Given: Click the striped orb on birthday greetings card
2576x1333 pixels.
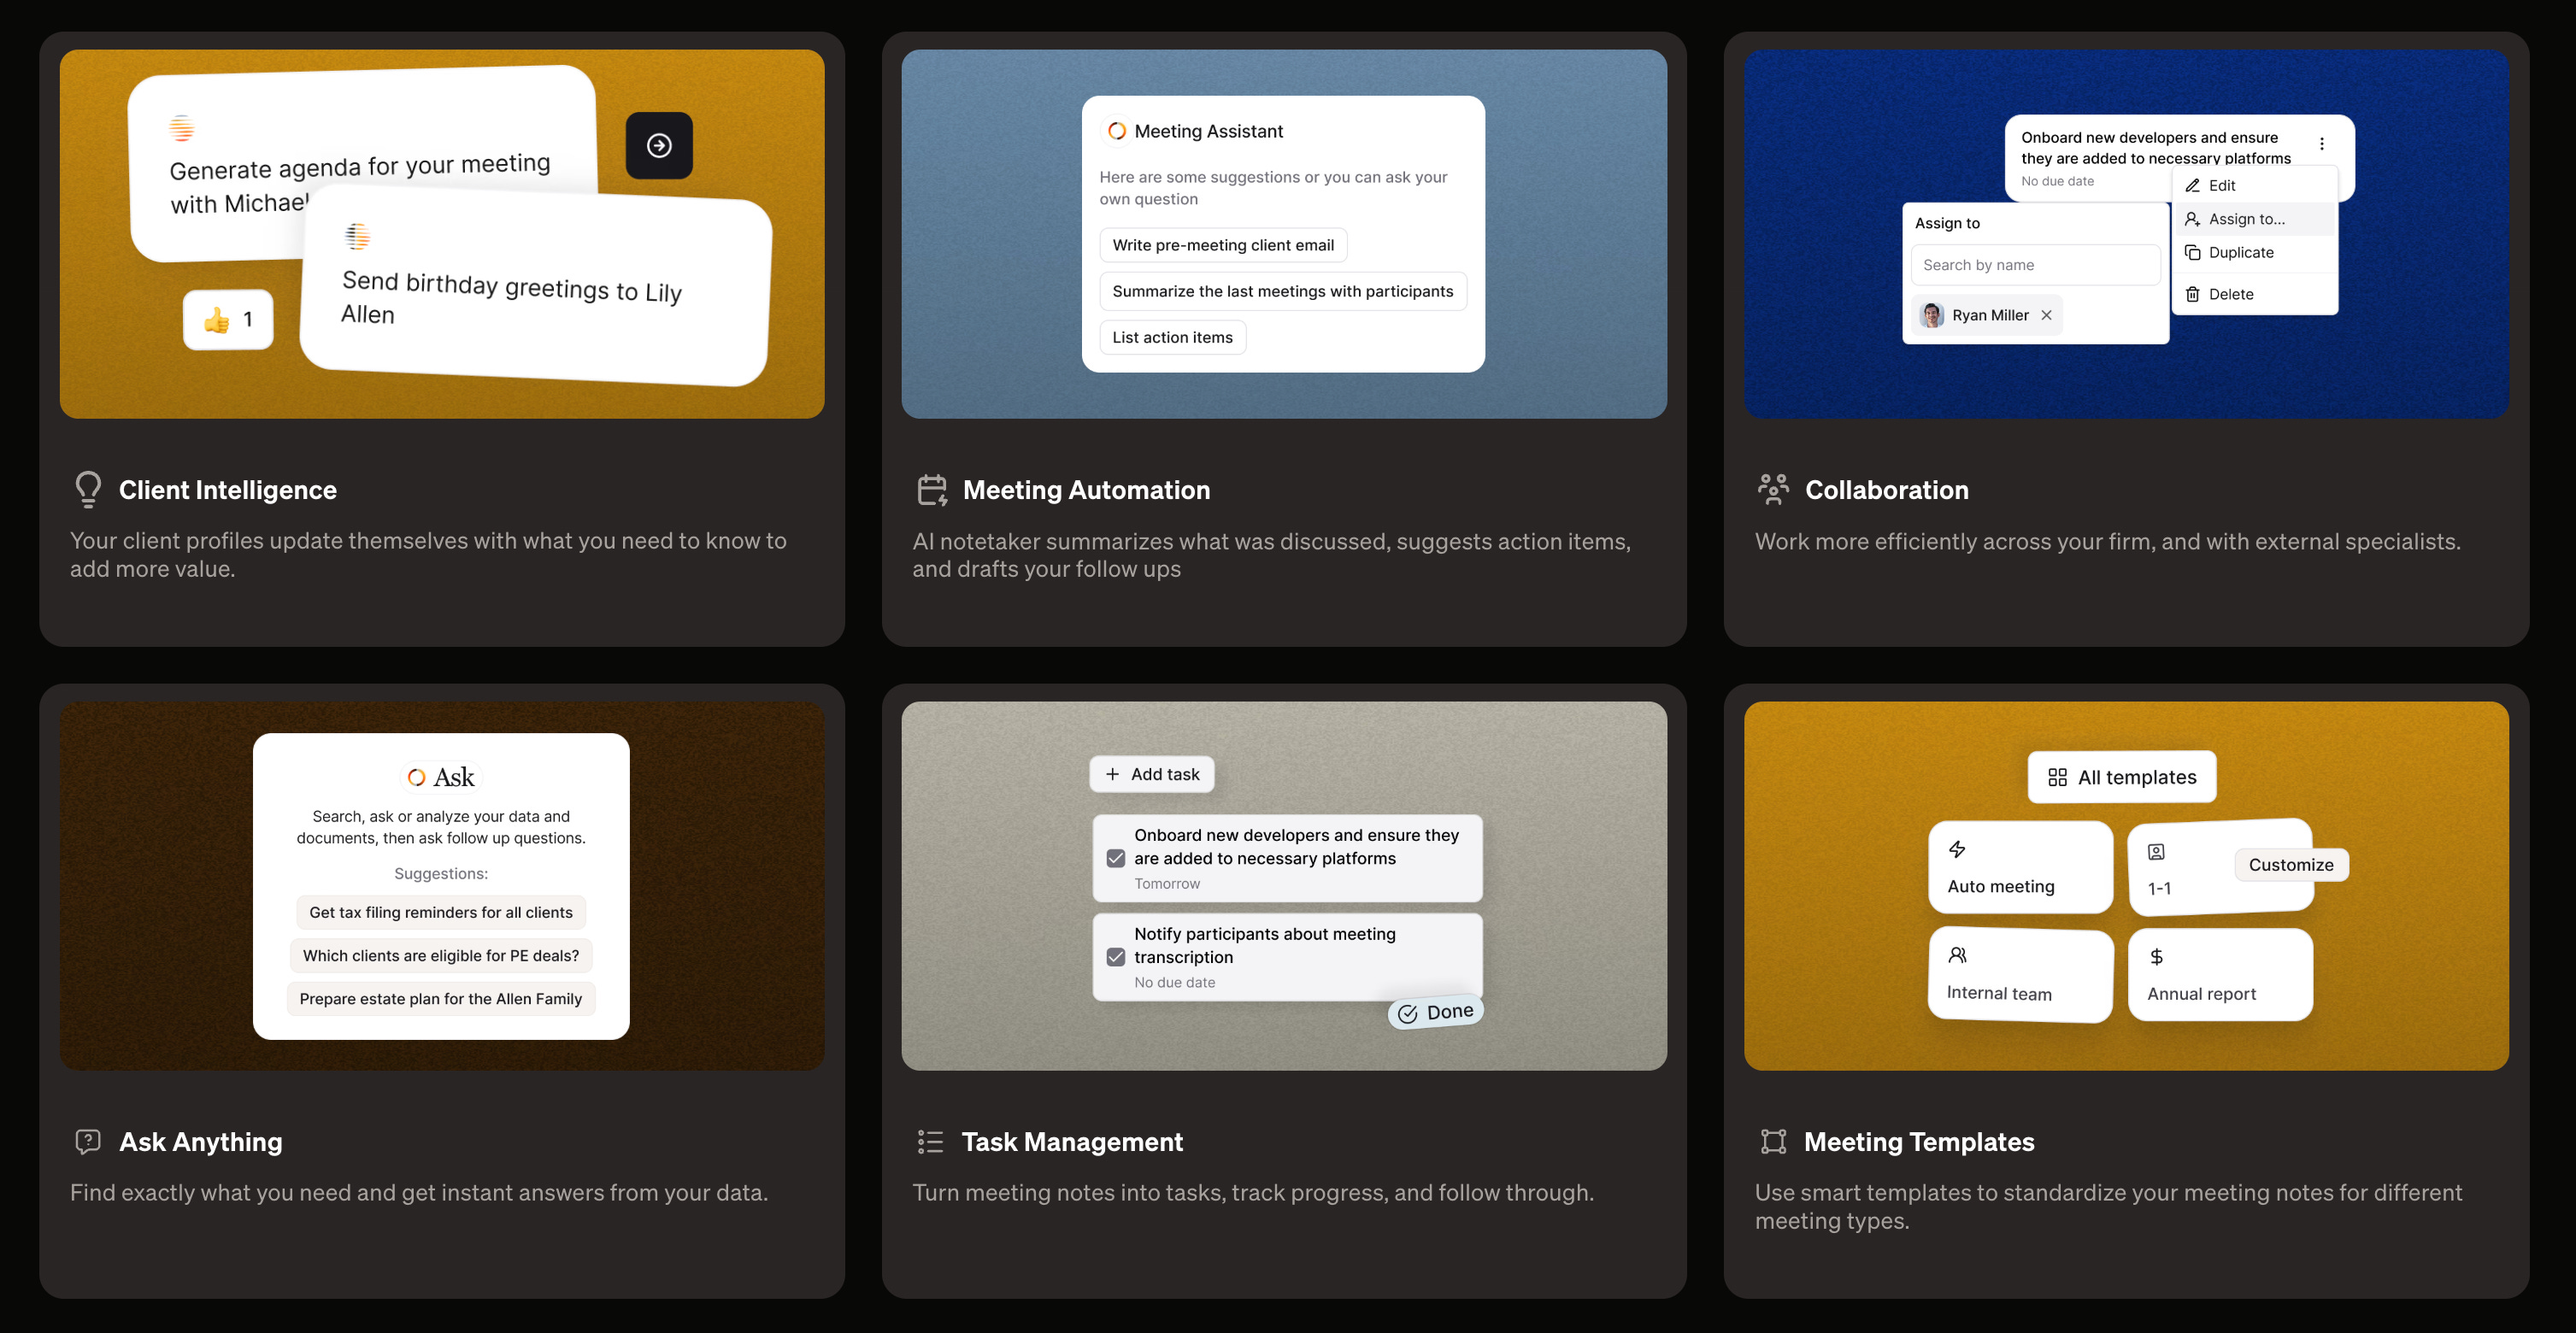Looking at the screenshot, I should (357, 236).
